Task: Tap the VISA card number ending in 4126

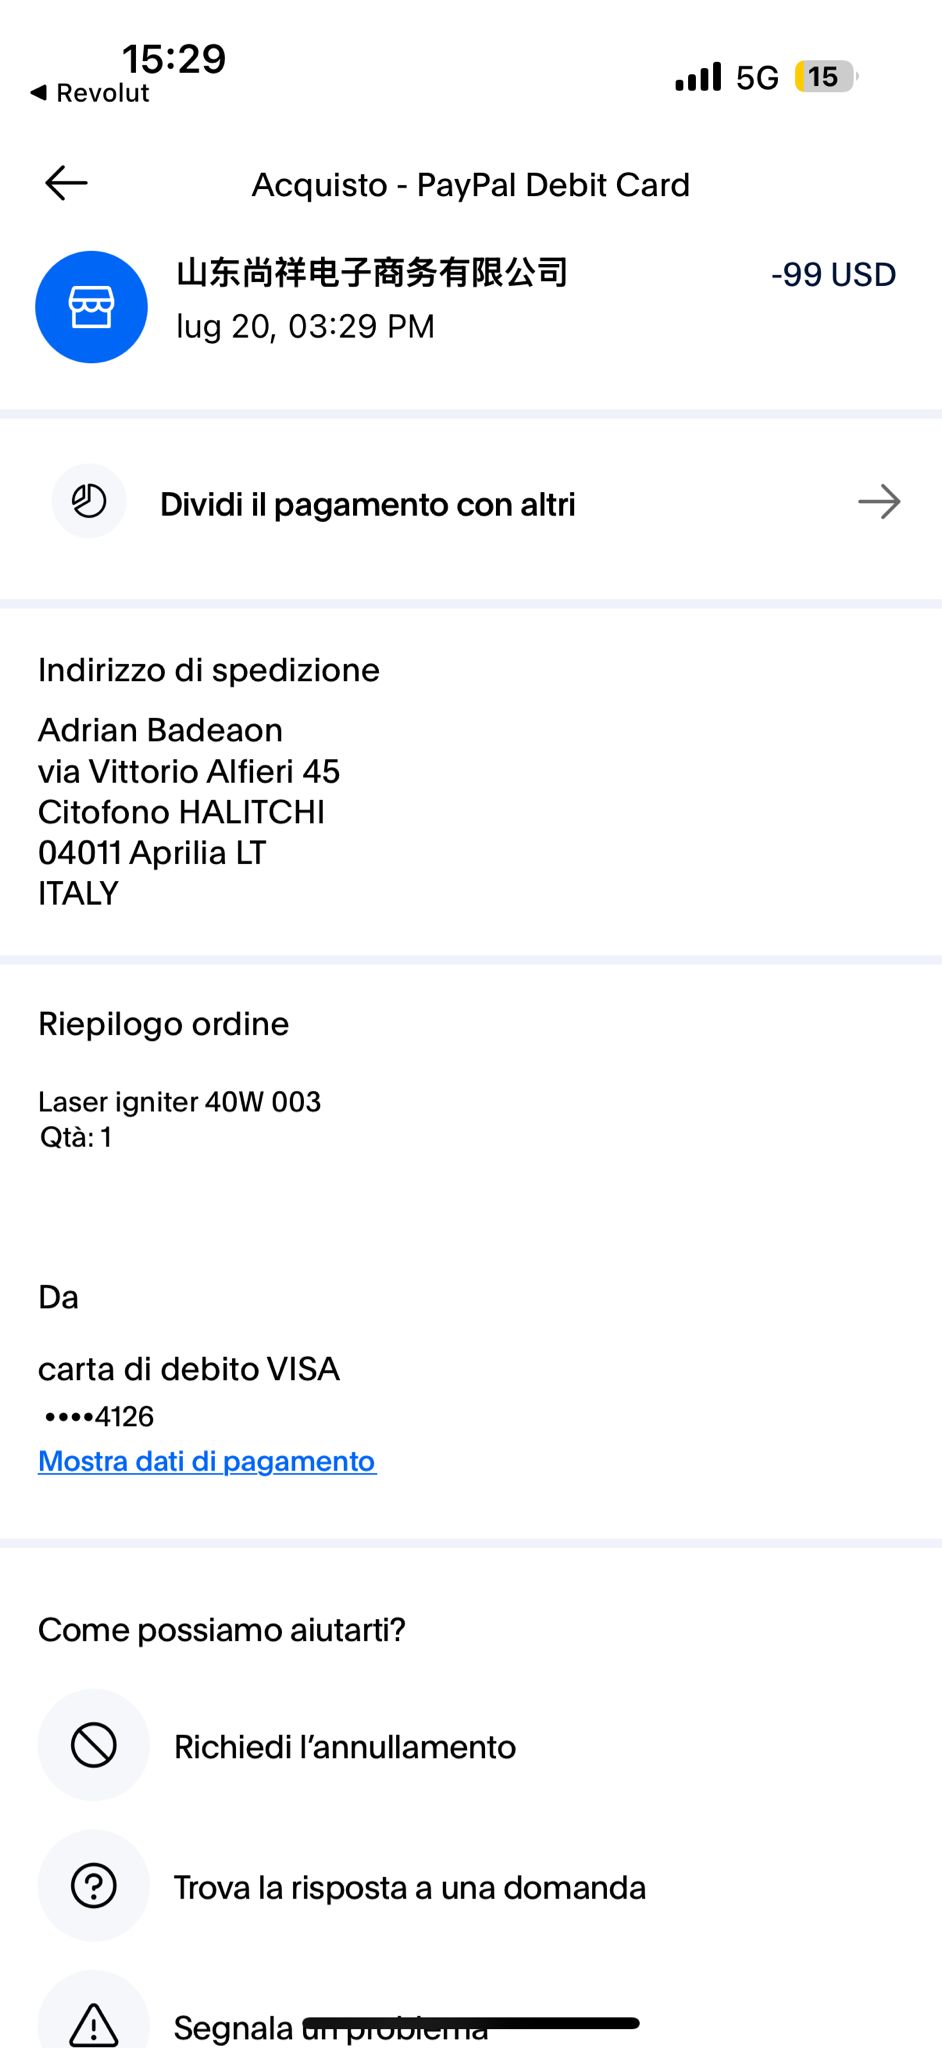Action: click(x=100, y=1416)
